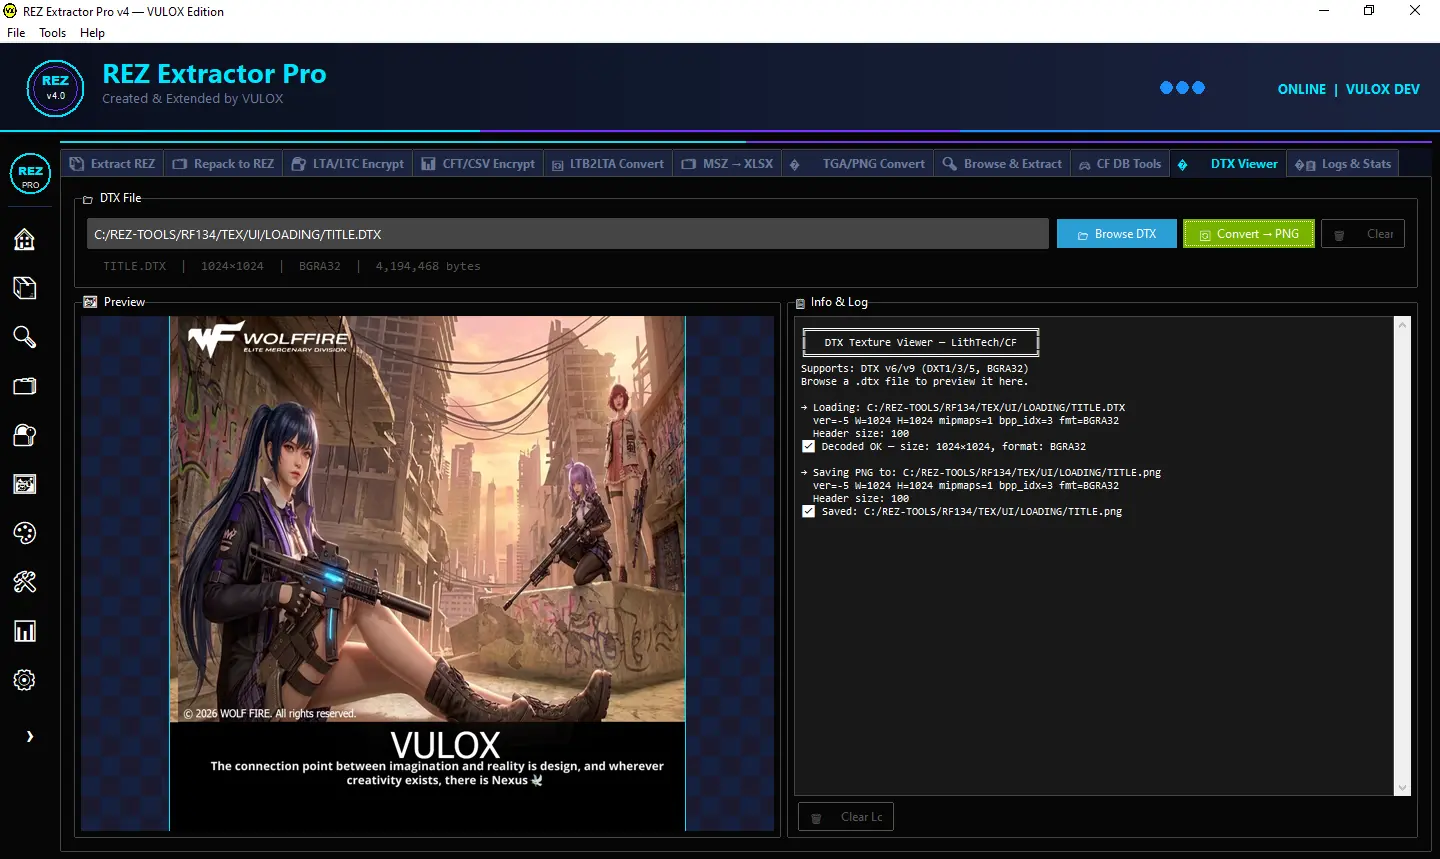The height and width of the screenshot is (859, 1440).
Task: Go to the Browse & Extract tab
Action: tap(1003, 164)
